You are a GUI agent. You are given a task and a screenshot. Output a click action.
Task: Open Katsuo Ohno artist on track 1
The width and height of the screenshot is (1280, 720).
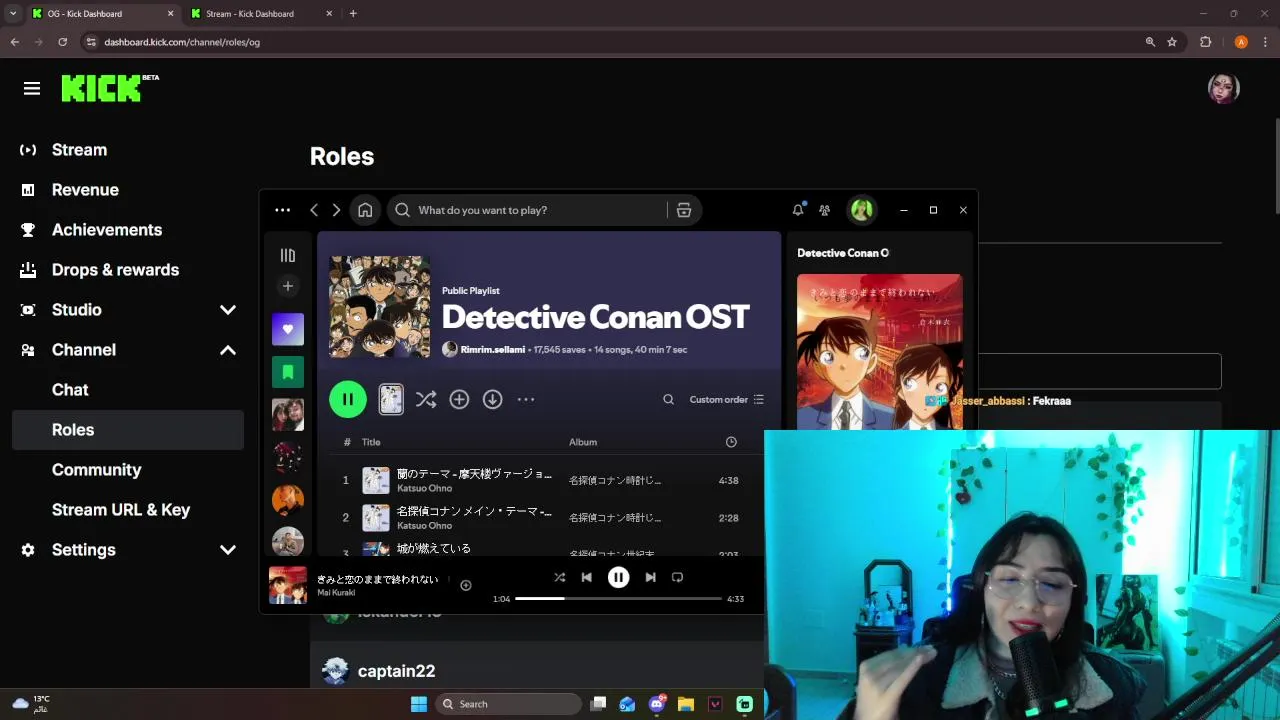coord(424,488)
